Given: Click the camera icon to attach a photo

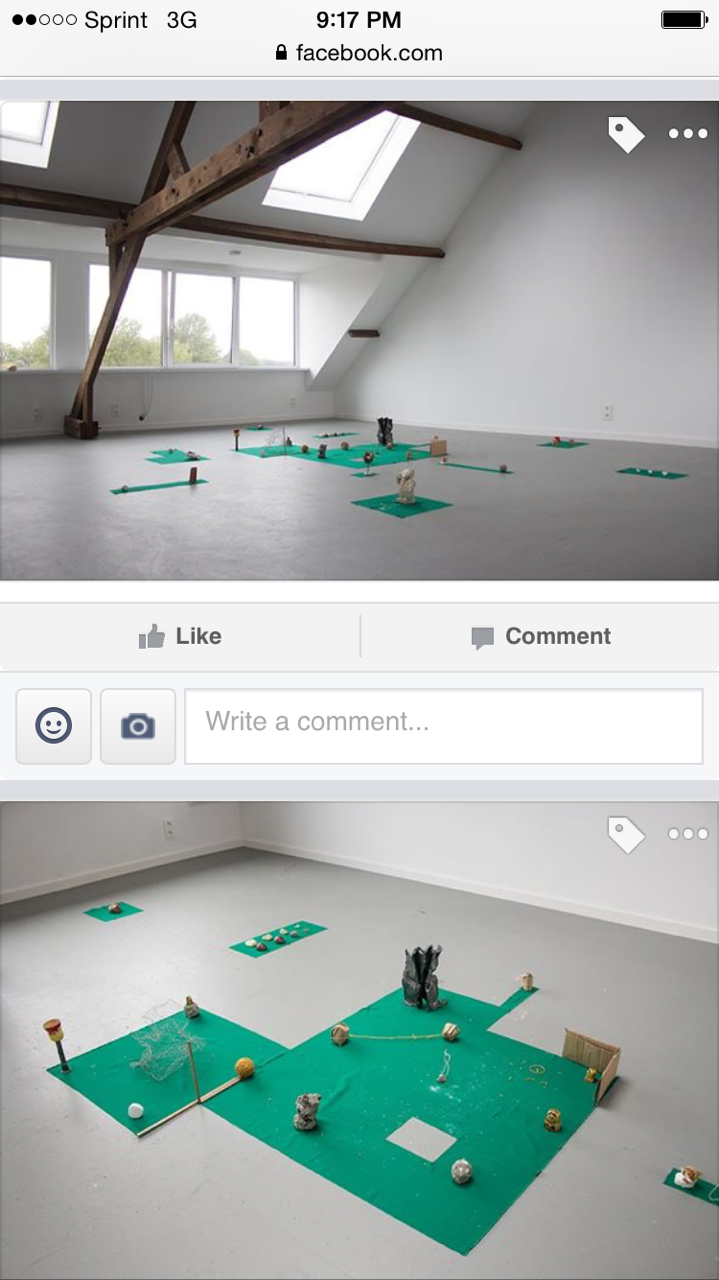Looking at the screenshot, I should 138,726.
